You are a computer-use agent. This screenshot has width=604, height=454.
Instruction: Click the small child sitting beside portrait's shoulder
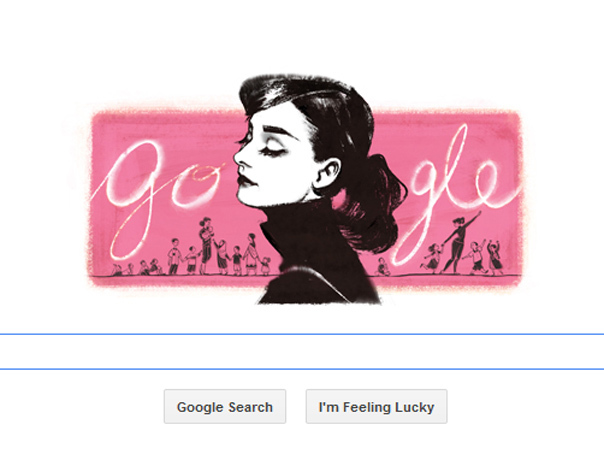click(382, 267)
